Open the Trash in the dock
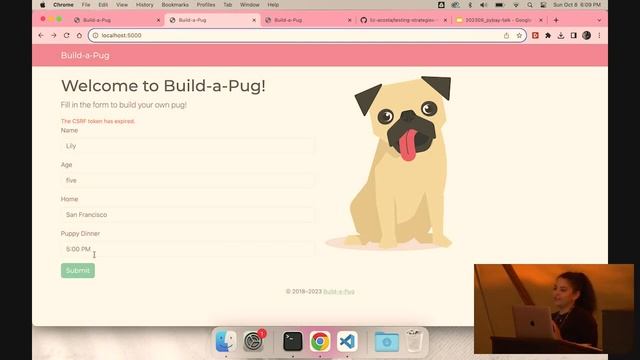640x360 pixels. pyautogui.click(x=414, y=341)
